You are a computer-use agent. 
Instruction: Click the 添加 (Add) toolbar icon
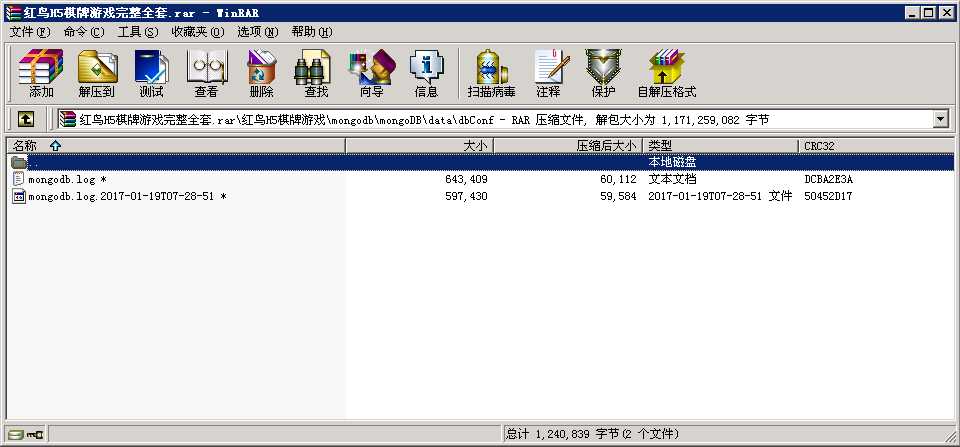pyautogui.click(x=41, y=73)
